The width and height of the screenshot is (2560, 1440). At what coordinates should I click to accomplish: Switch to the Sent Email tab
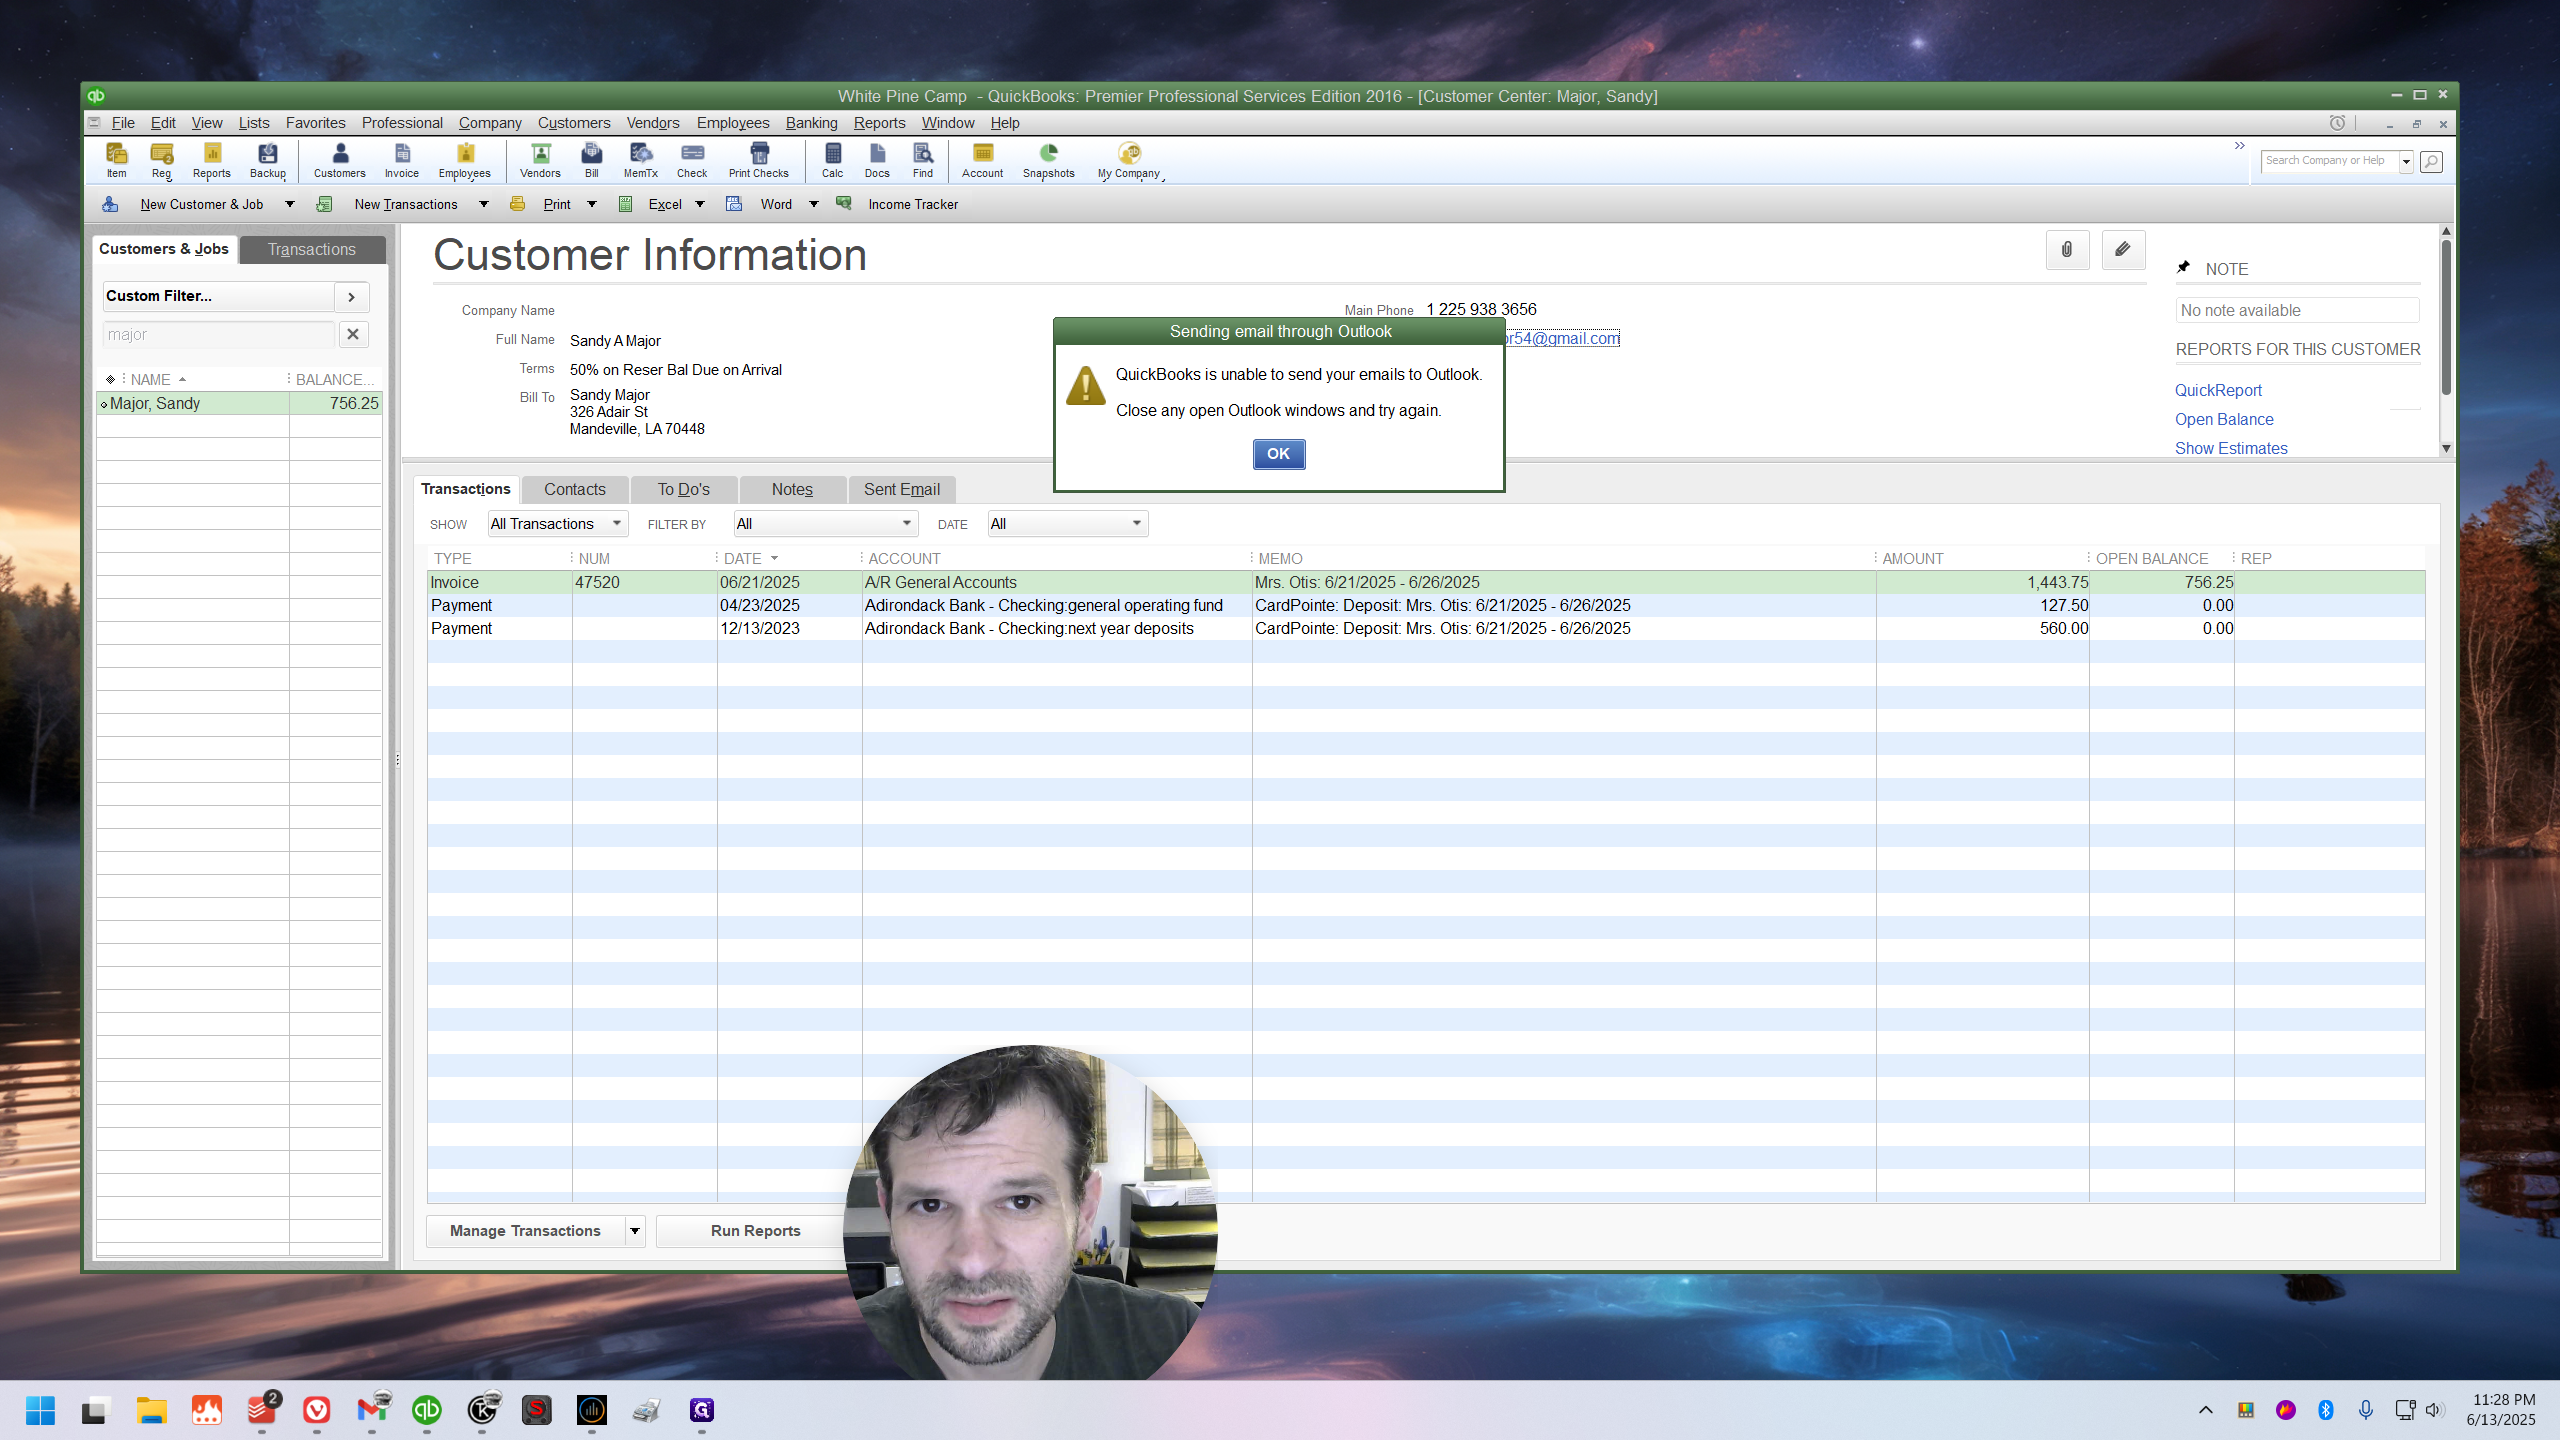(x=902, y=489)
